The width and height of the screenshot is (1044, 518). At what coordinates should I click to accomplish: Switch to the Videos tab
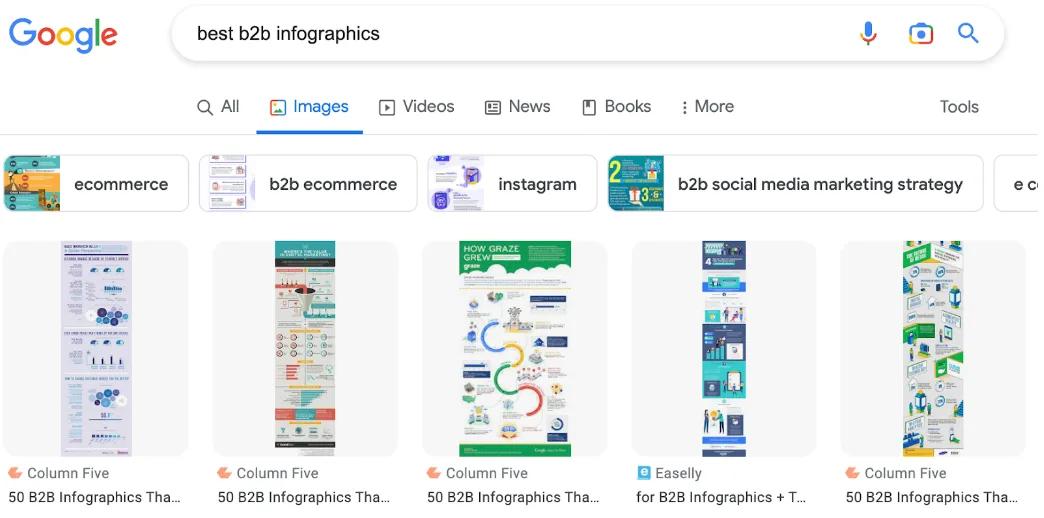416,107
